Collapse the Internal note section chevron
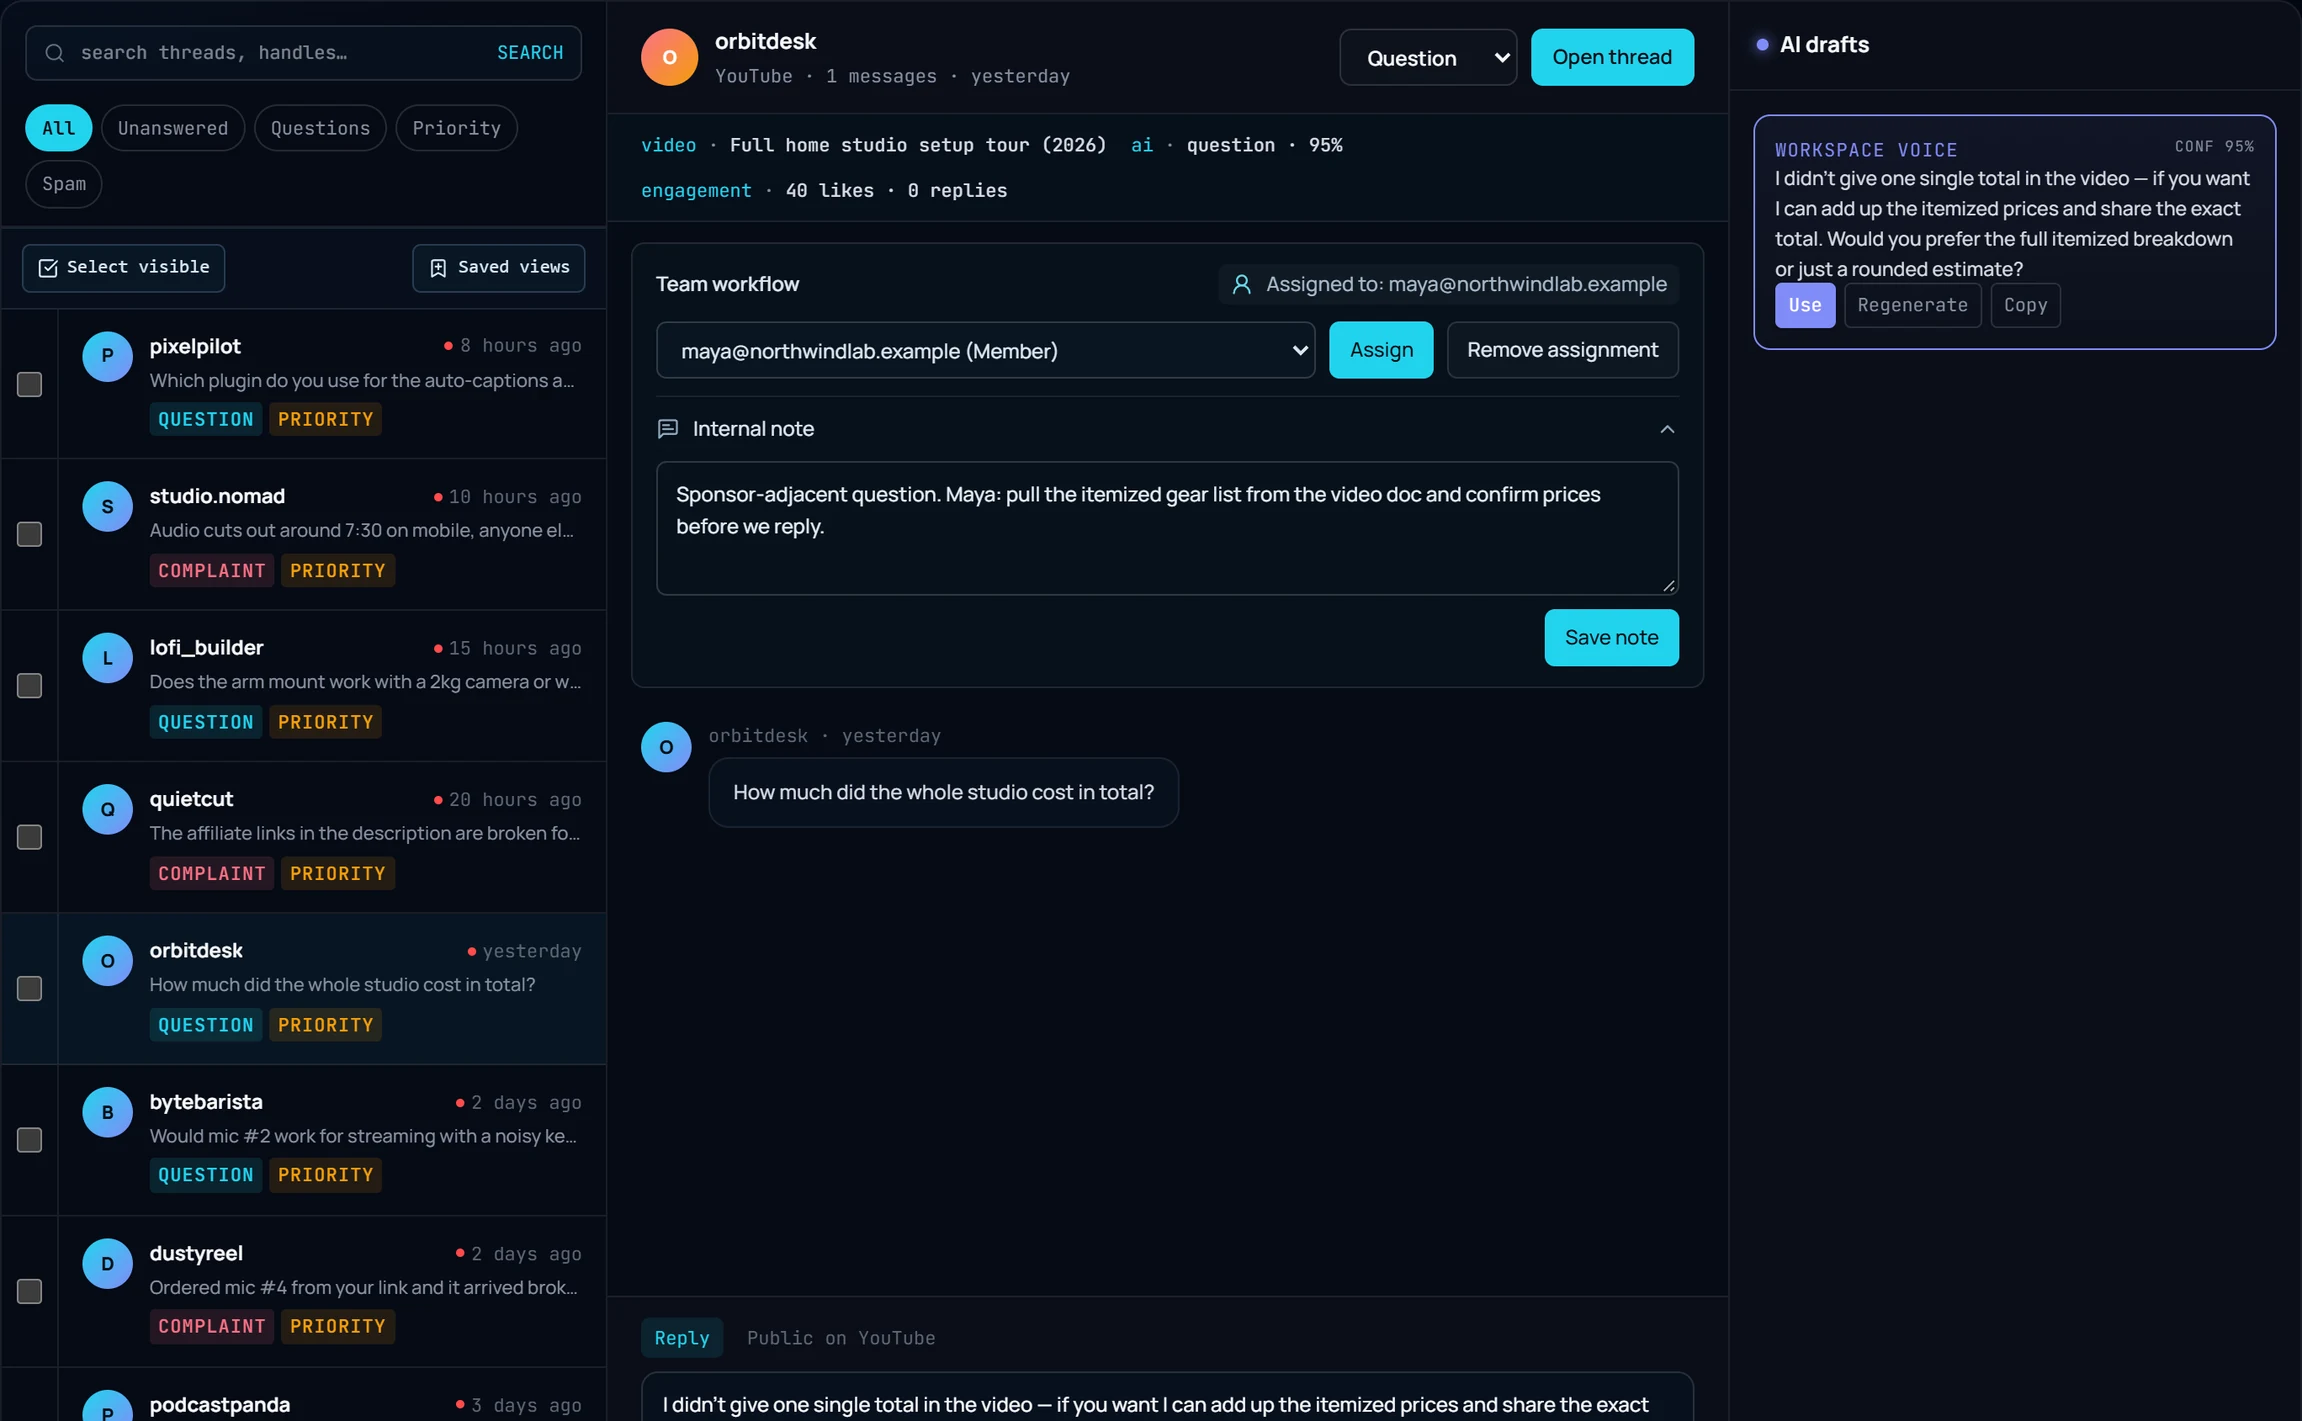Viewport: 2302px width, 1421px height. point(1667,429)
